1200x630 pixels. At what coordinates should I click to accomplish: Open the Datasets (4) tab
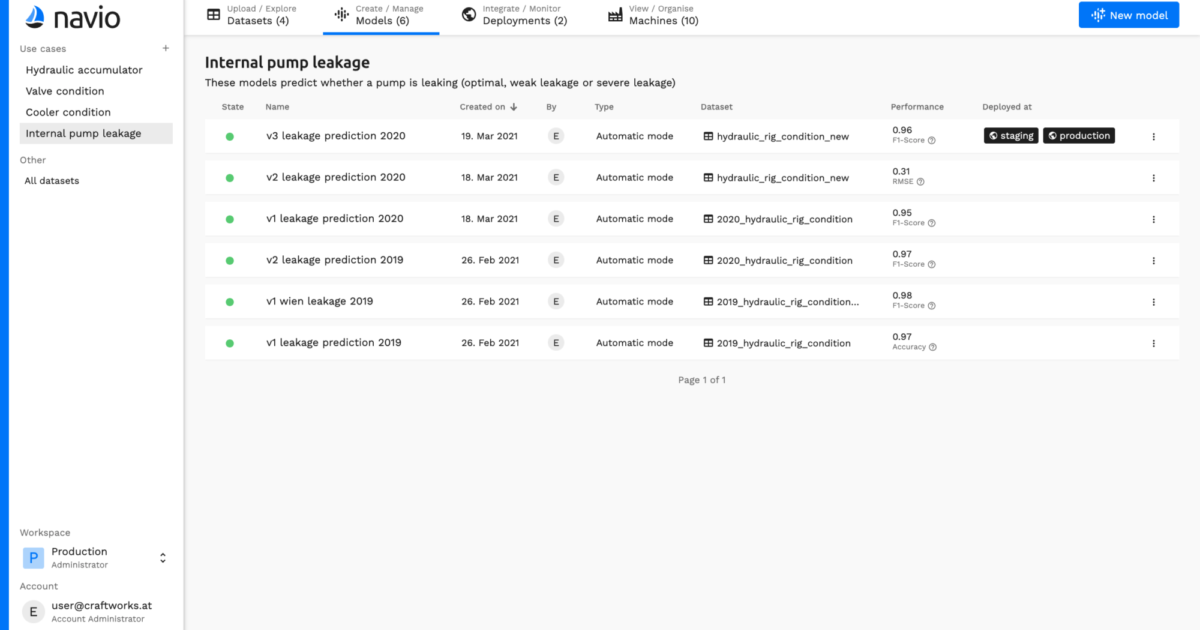pyautogui.click(x=251, y=16)
